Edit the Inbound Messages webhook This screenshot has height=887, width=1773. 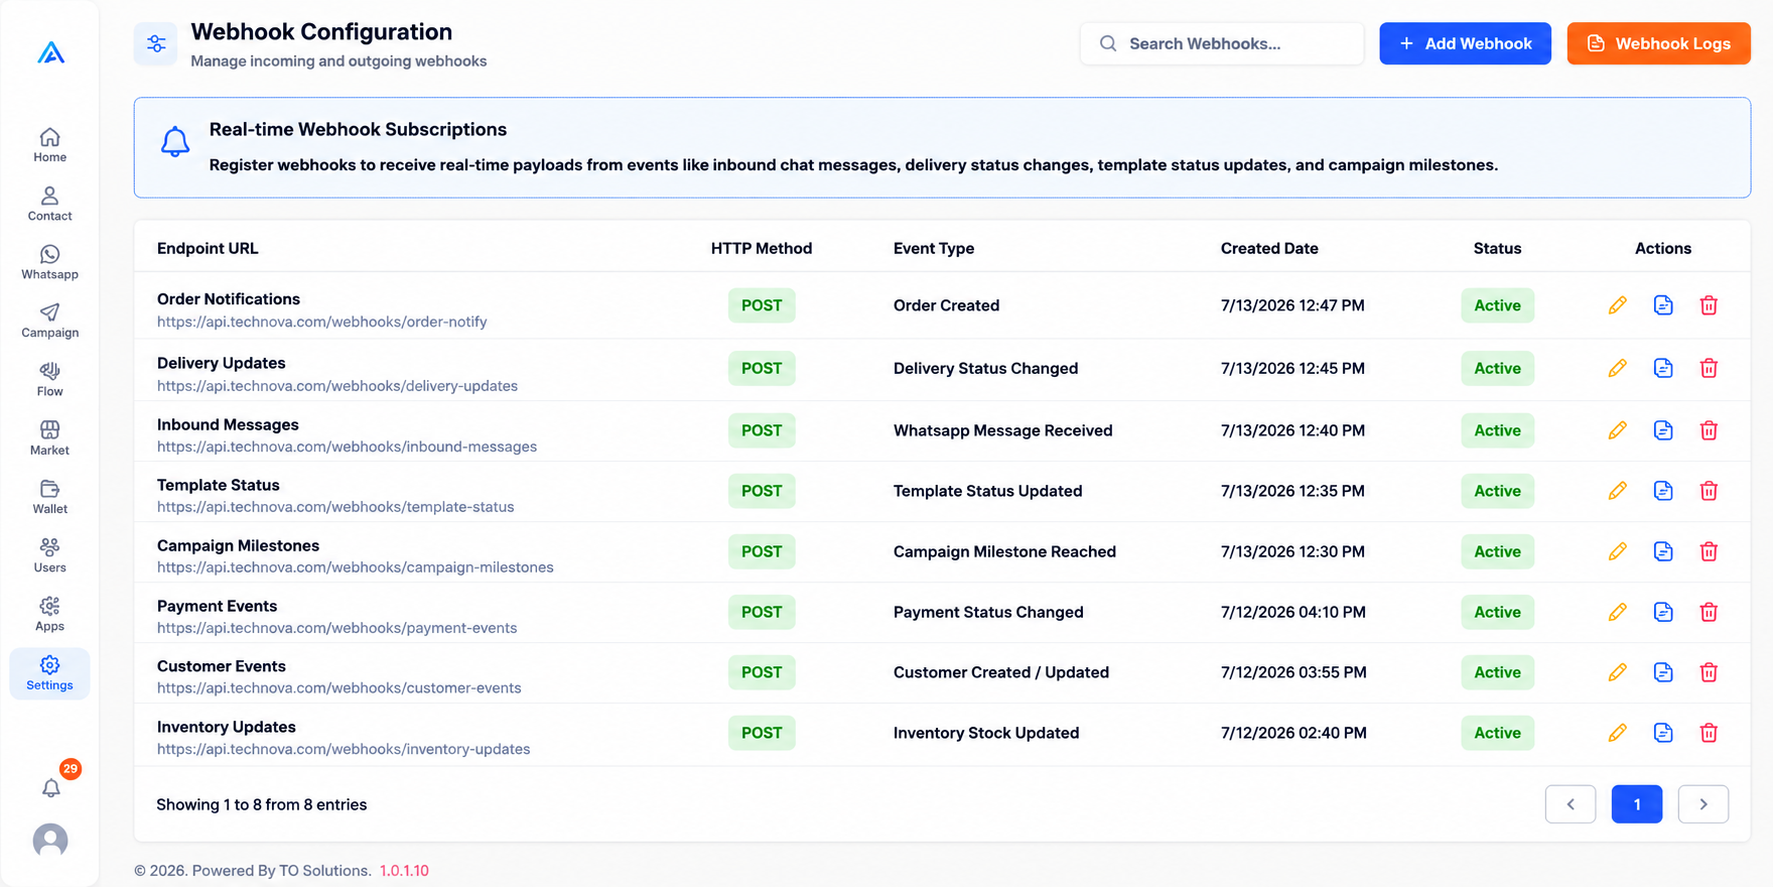tap(1617, 430)
